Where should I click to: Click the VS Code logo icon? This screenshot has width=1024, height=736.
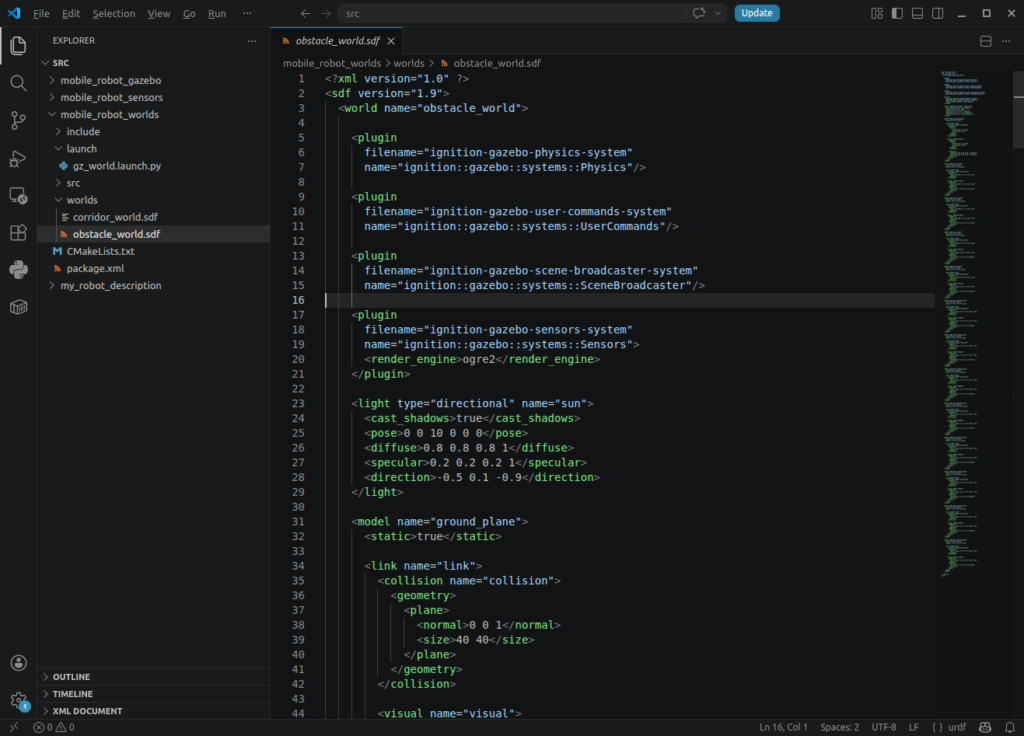(x=14, y=13)
